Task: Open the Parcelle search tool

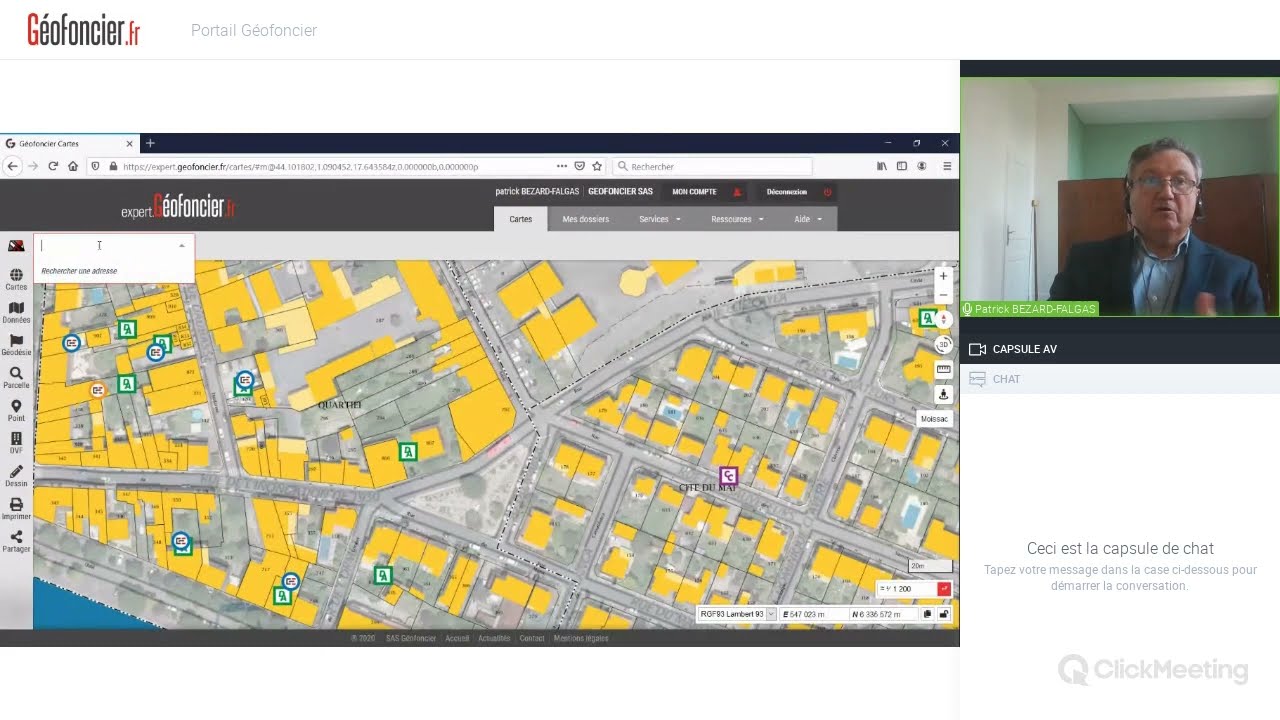Action: coord(16,377)
